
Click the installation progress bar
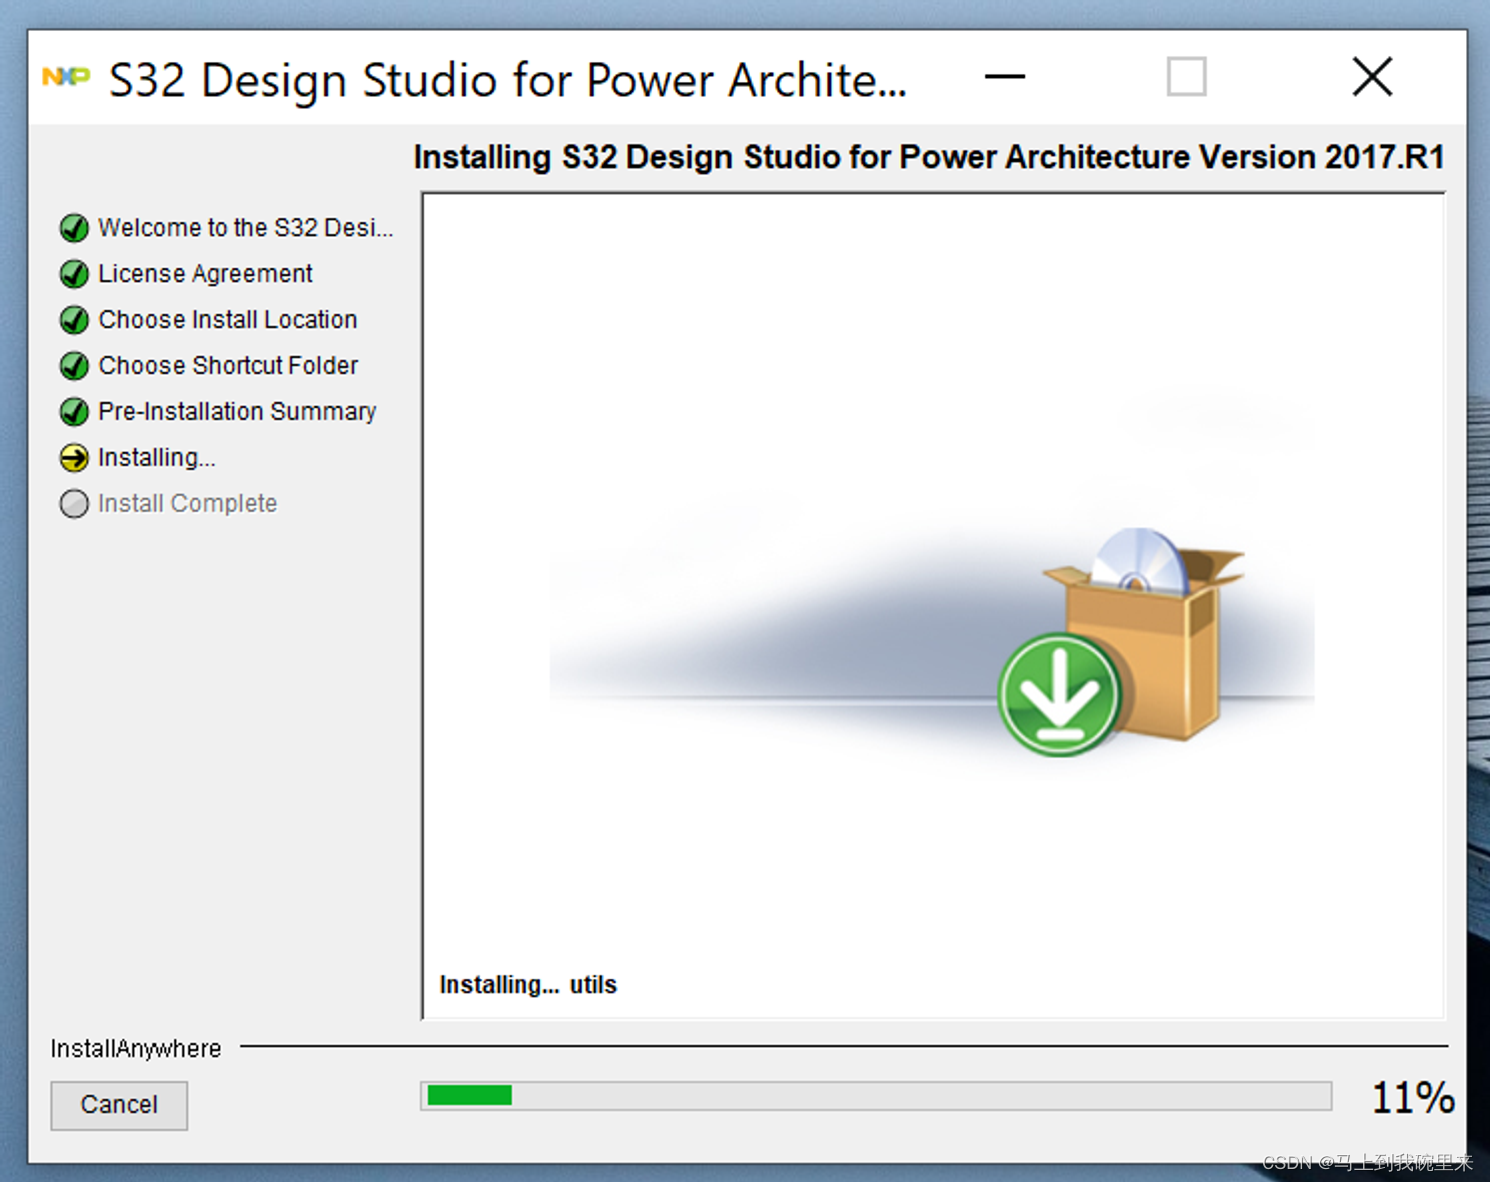[876, 1096]
